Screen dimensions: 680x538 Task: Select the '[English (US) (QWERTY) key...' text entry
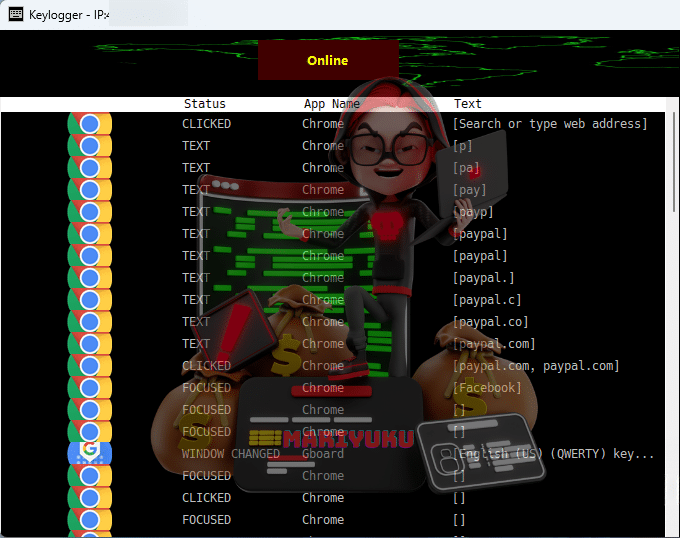[554, 454]
